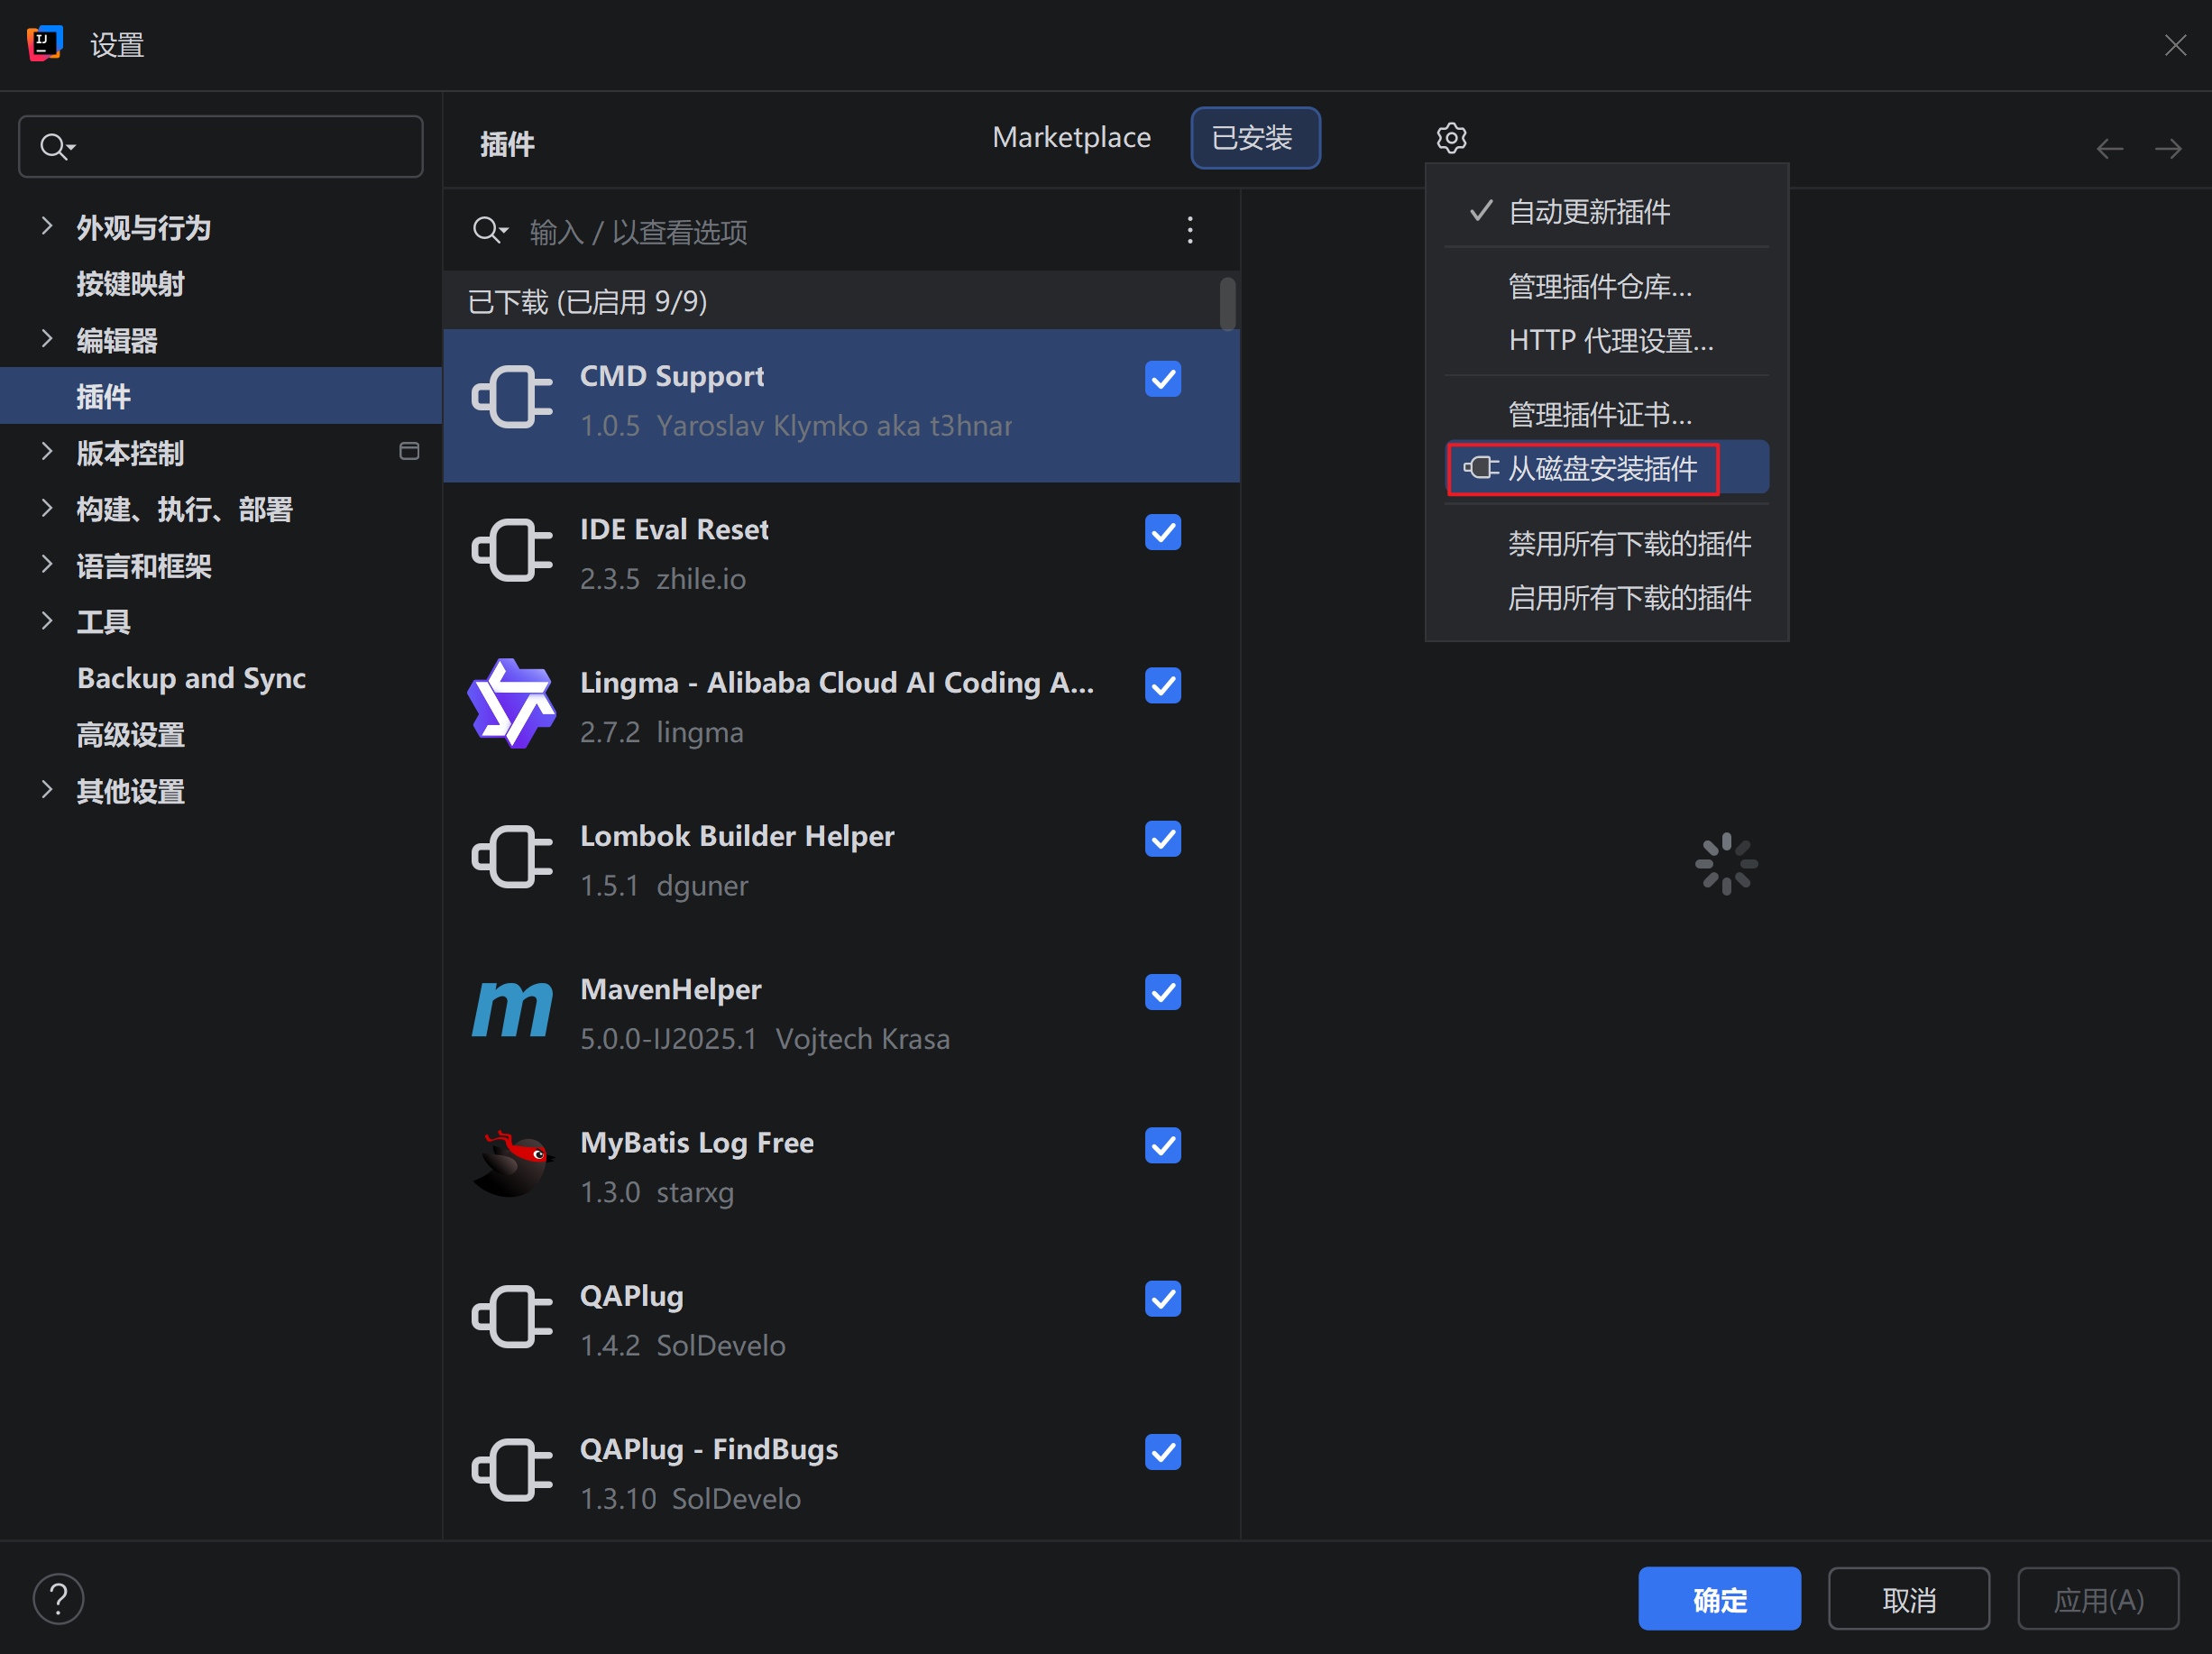The image size is (2212, 1654).
Task: Click the 确定 button
Action: click(x=1718, y=1599)
